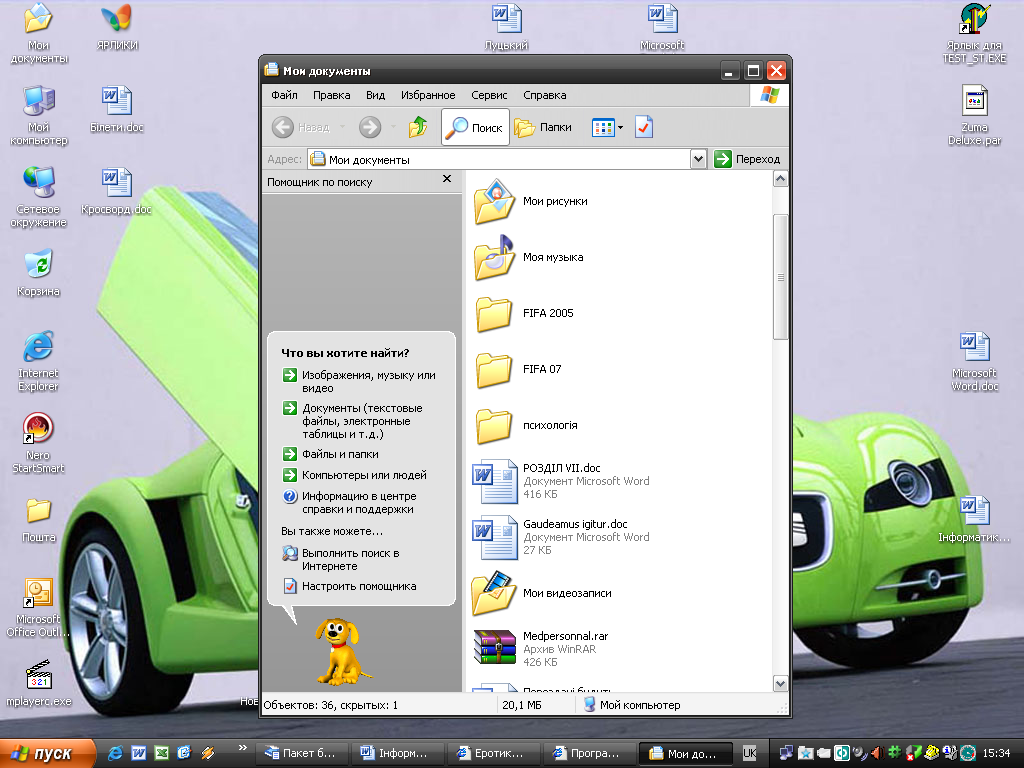Select the Мои рисунки folder

[x=530, y=201]
